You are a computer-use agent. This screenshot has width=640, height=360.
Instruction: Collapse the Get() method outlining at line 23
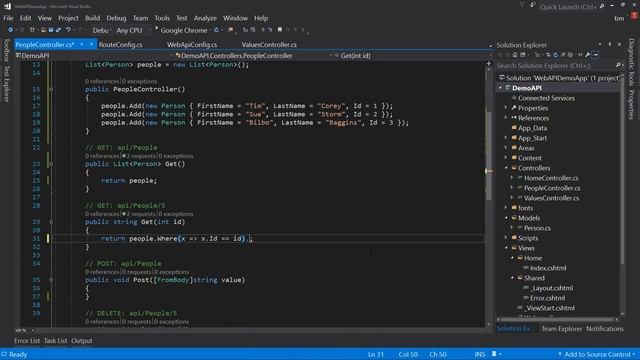51,164
